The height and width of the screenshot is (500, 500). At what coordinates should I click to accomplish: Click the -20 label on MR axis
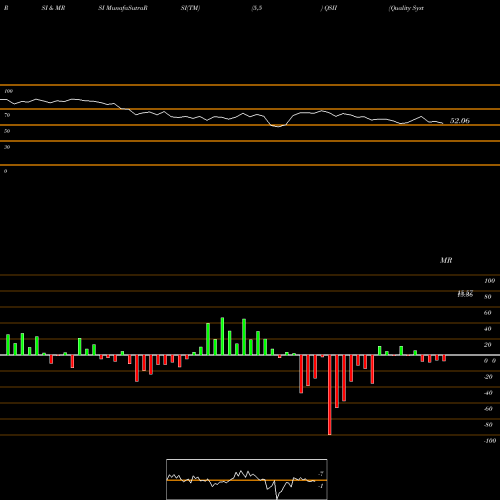click(488, 377)
